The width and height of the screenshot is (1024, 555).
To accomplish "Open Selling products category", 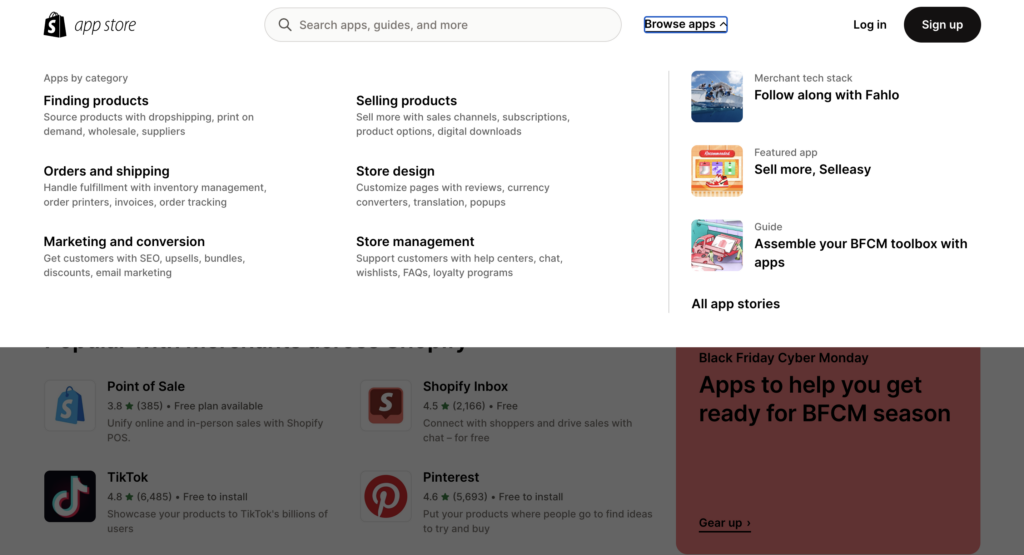I will click(406, 101).
